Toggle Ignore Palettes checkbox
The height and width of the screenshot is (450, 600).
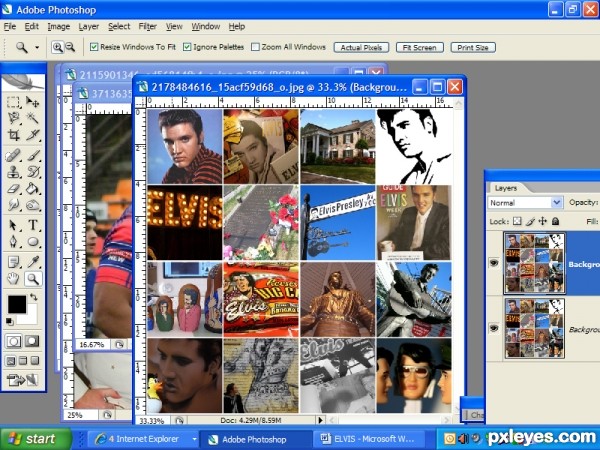[187, 47]
